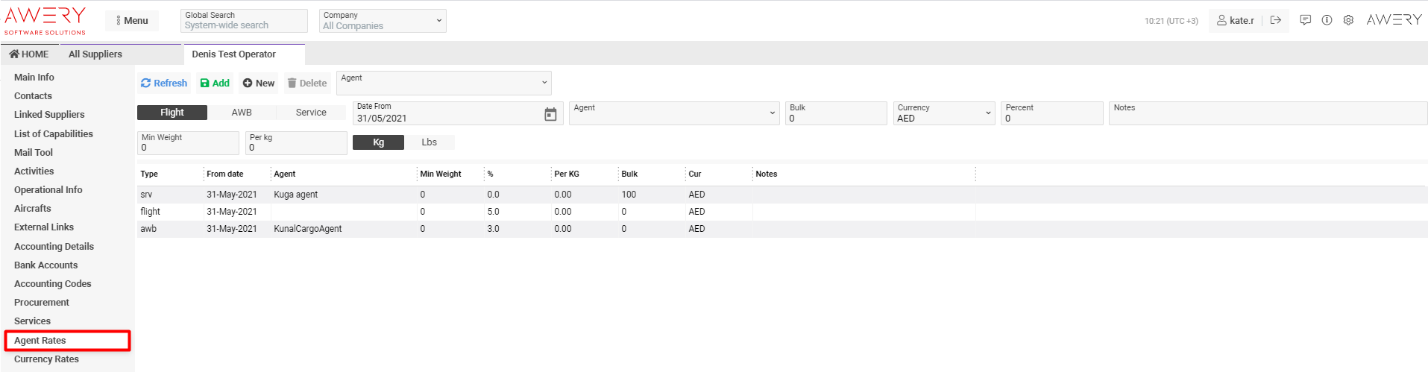
Task: Open Mail Tool in sidebar
Action: click(x=33, y=153)
